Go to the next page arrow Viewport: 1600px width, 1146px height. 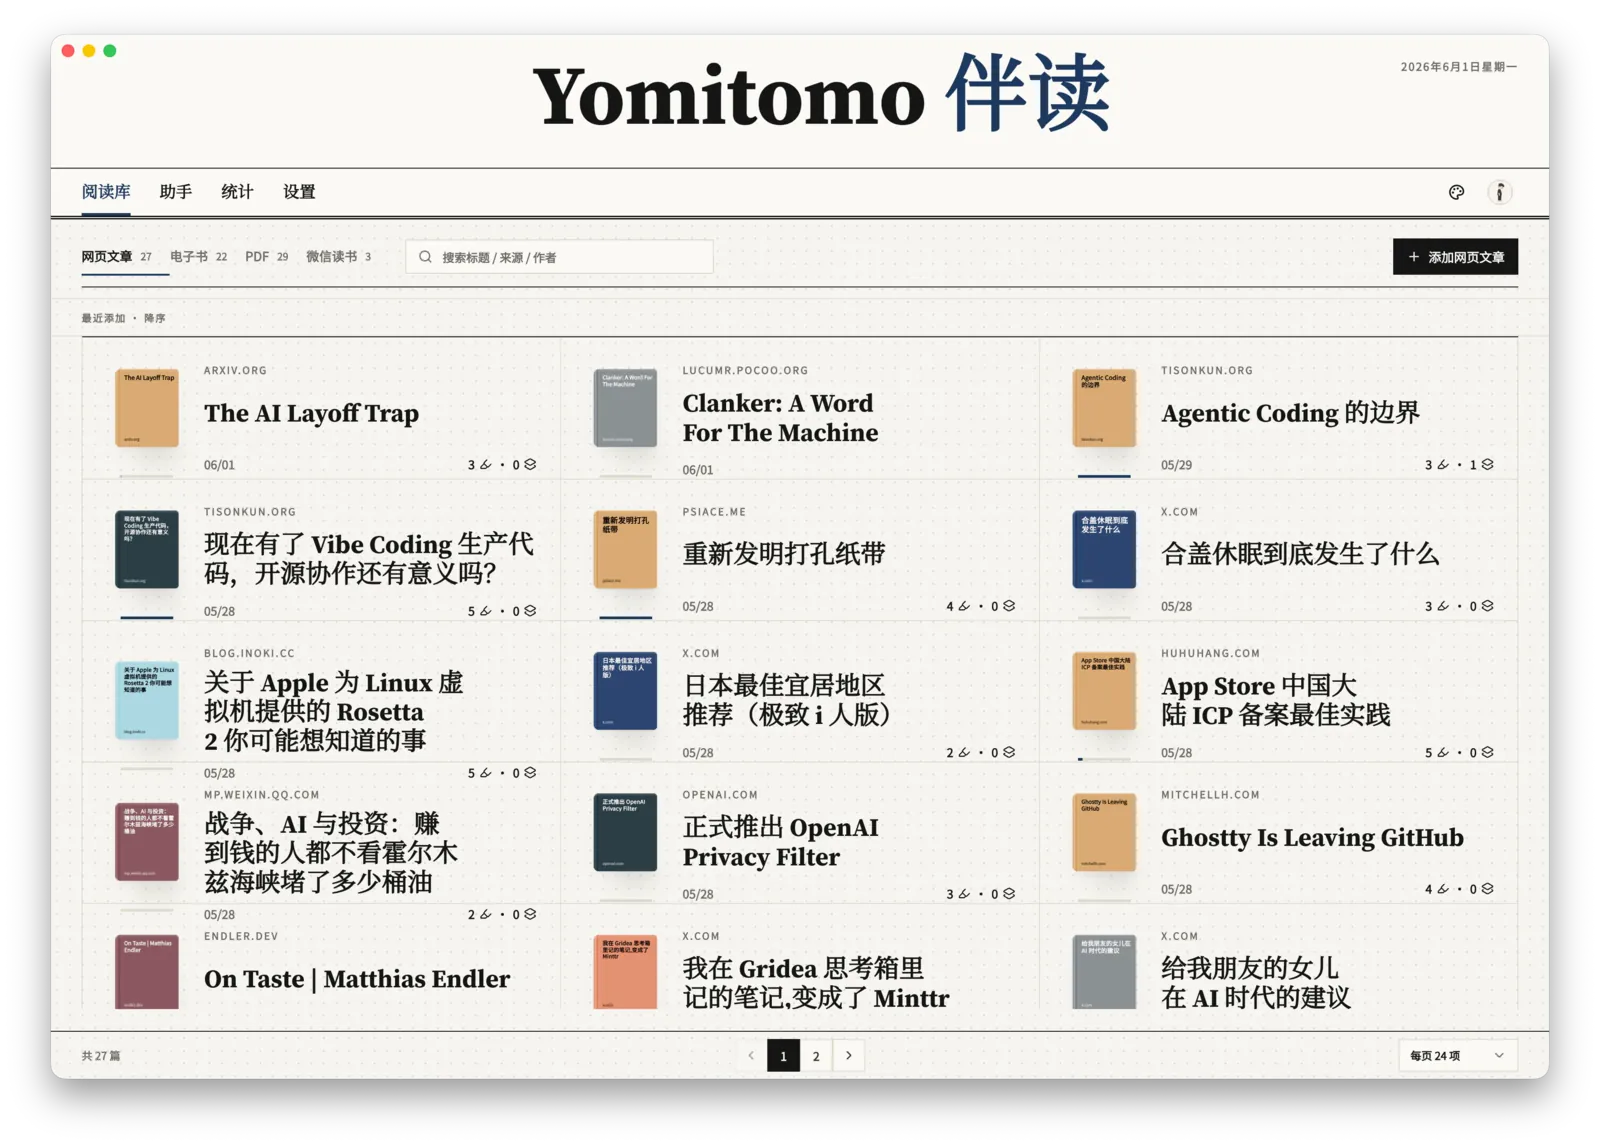(849, 1055)
